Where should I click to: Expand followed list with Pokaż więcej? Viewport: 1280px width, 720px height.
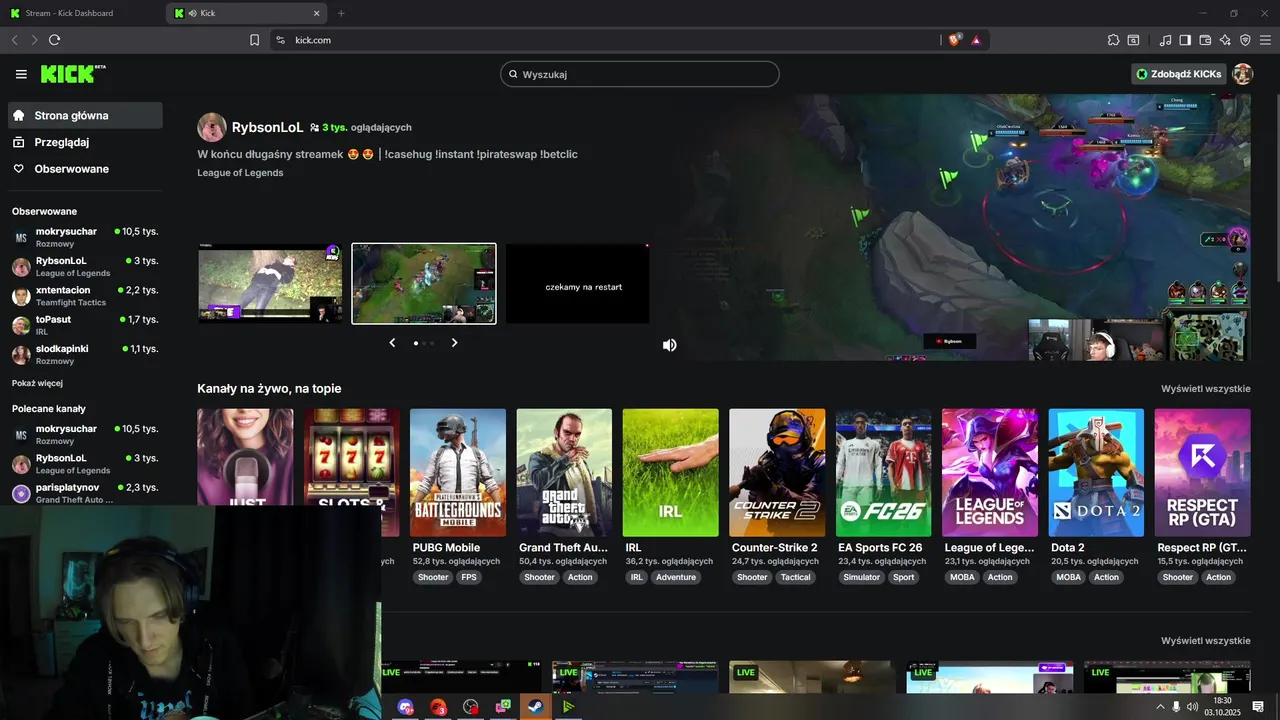(38, 383)
